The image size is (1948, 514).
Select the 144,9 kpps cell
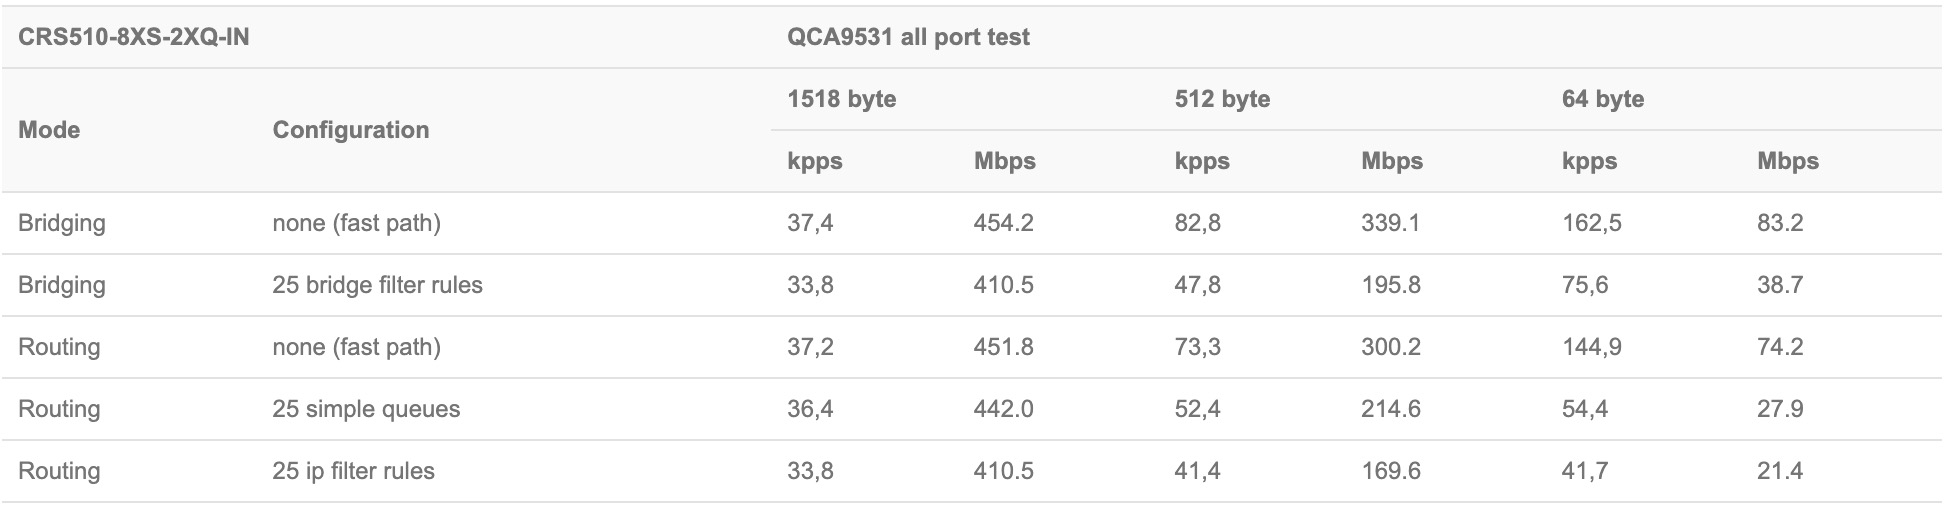point(1592,347)
